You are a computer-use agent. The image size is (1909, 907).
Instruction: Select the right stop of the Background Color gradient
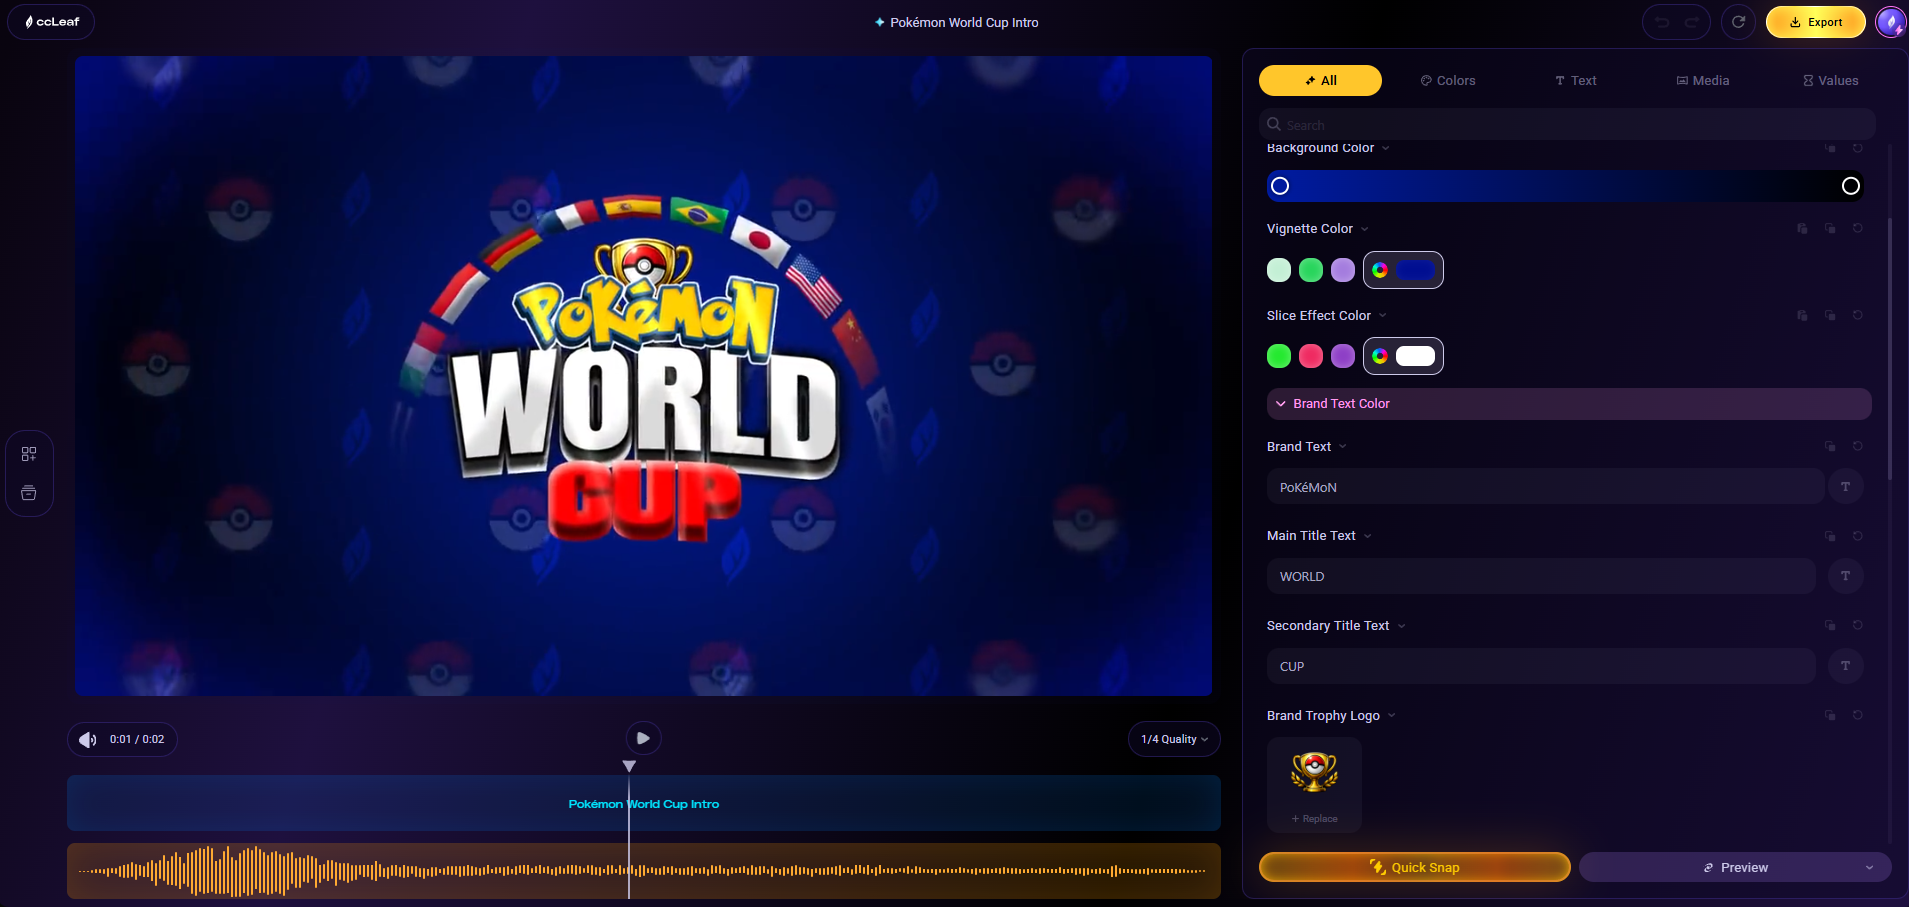point(1851,186)
